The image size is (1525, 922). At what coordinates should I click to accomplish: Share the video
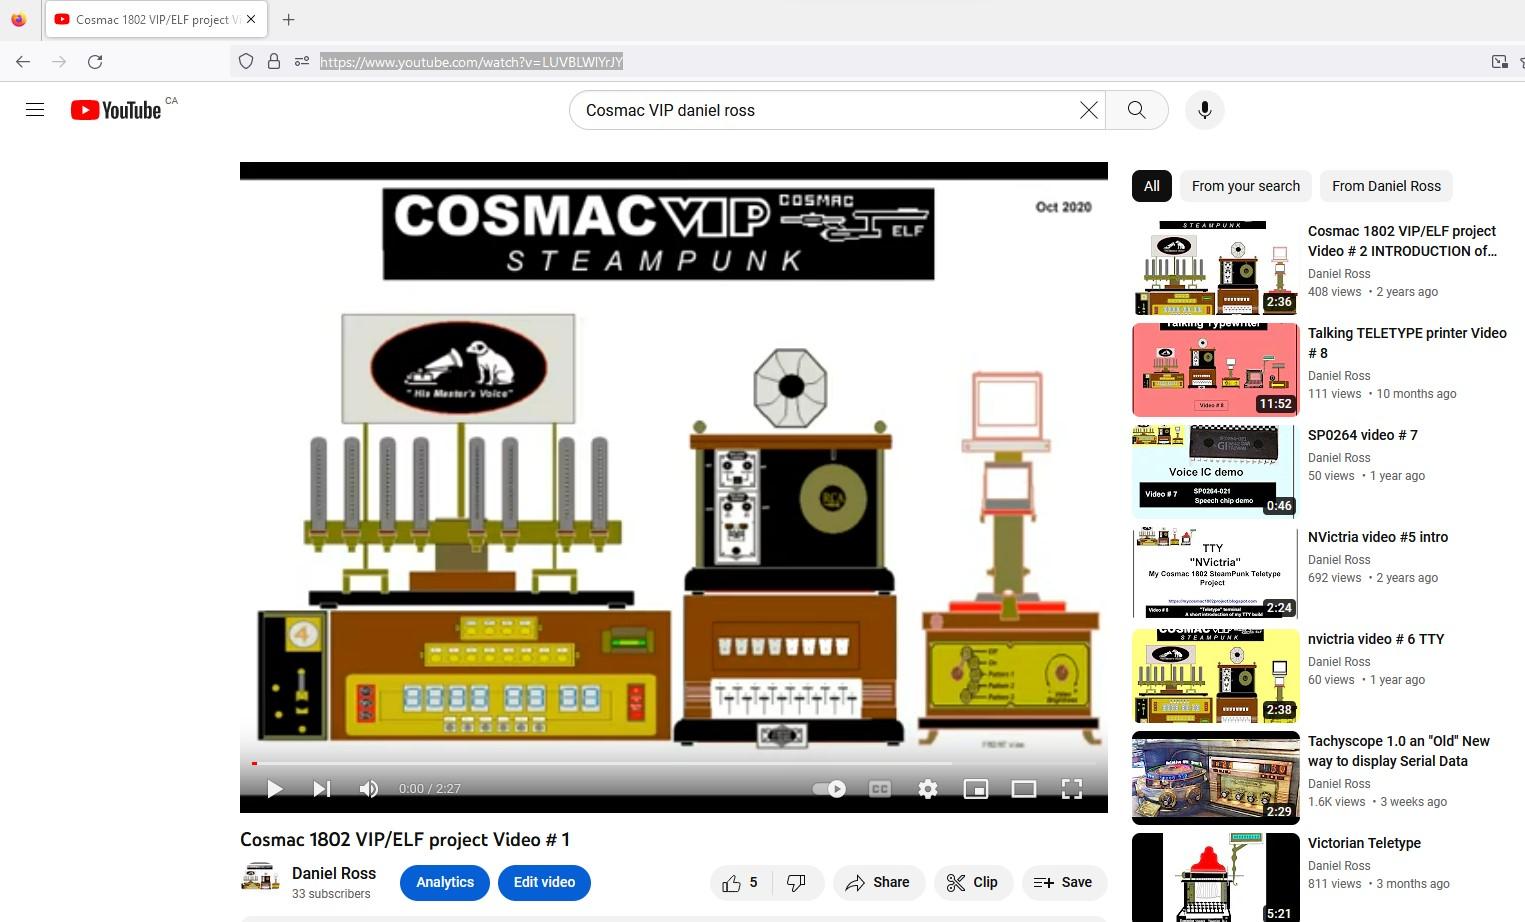[x=878, y=882]
